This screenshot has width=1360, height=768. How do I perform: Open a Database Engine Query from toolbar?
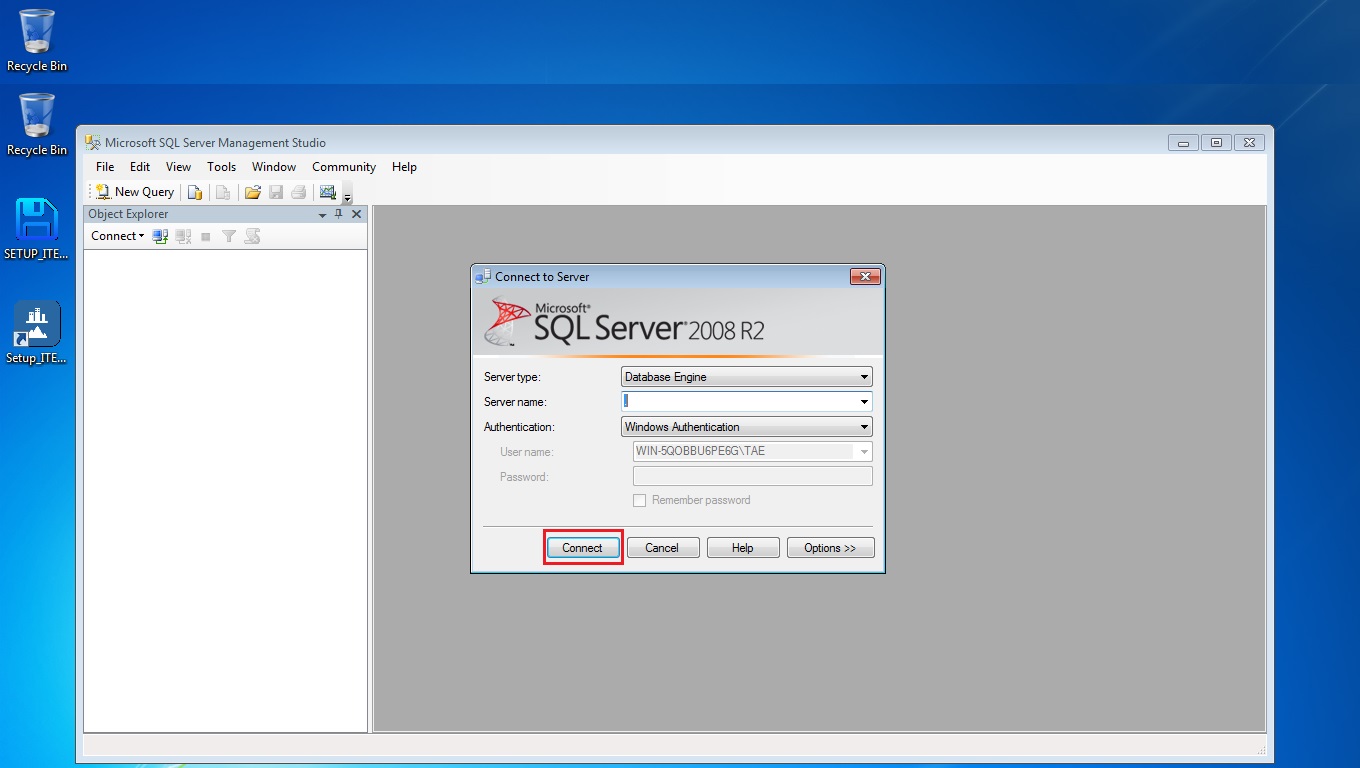(195, 192)
